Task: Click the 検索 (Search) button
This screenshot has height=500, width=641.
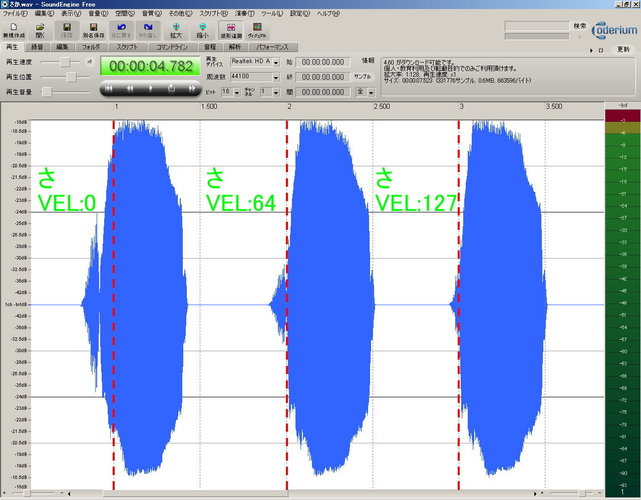Action: 579,26
